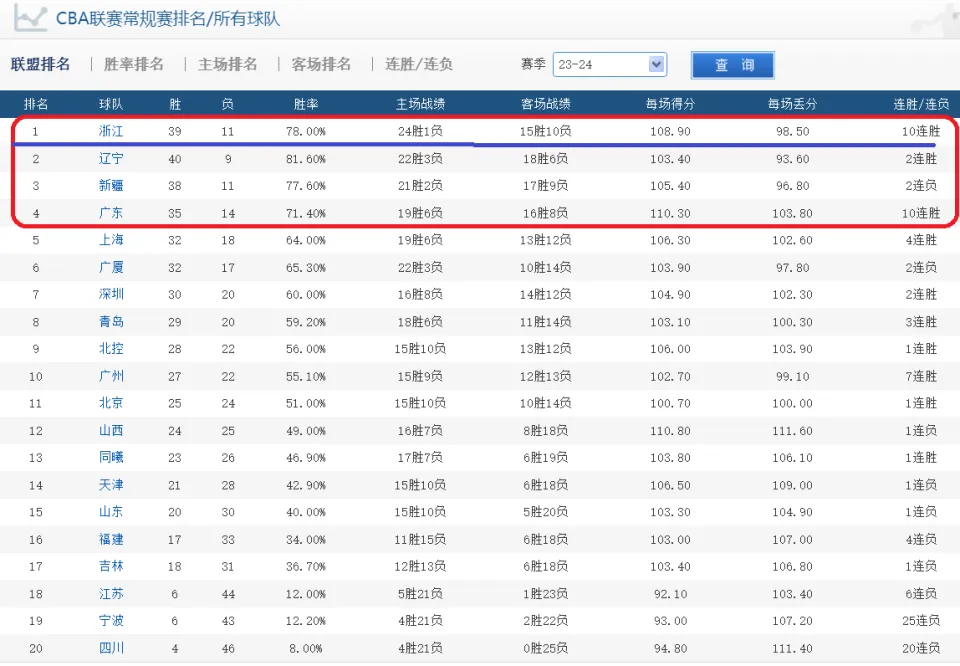Open the 吉林 team link
960x666 pixels.
111,567
